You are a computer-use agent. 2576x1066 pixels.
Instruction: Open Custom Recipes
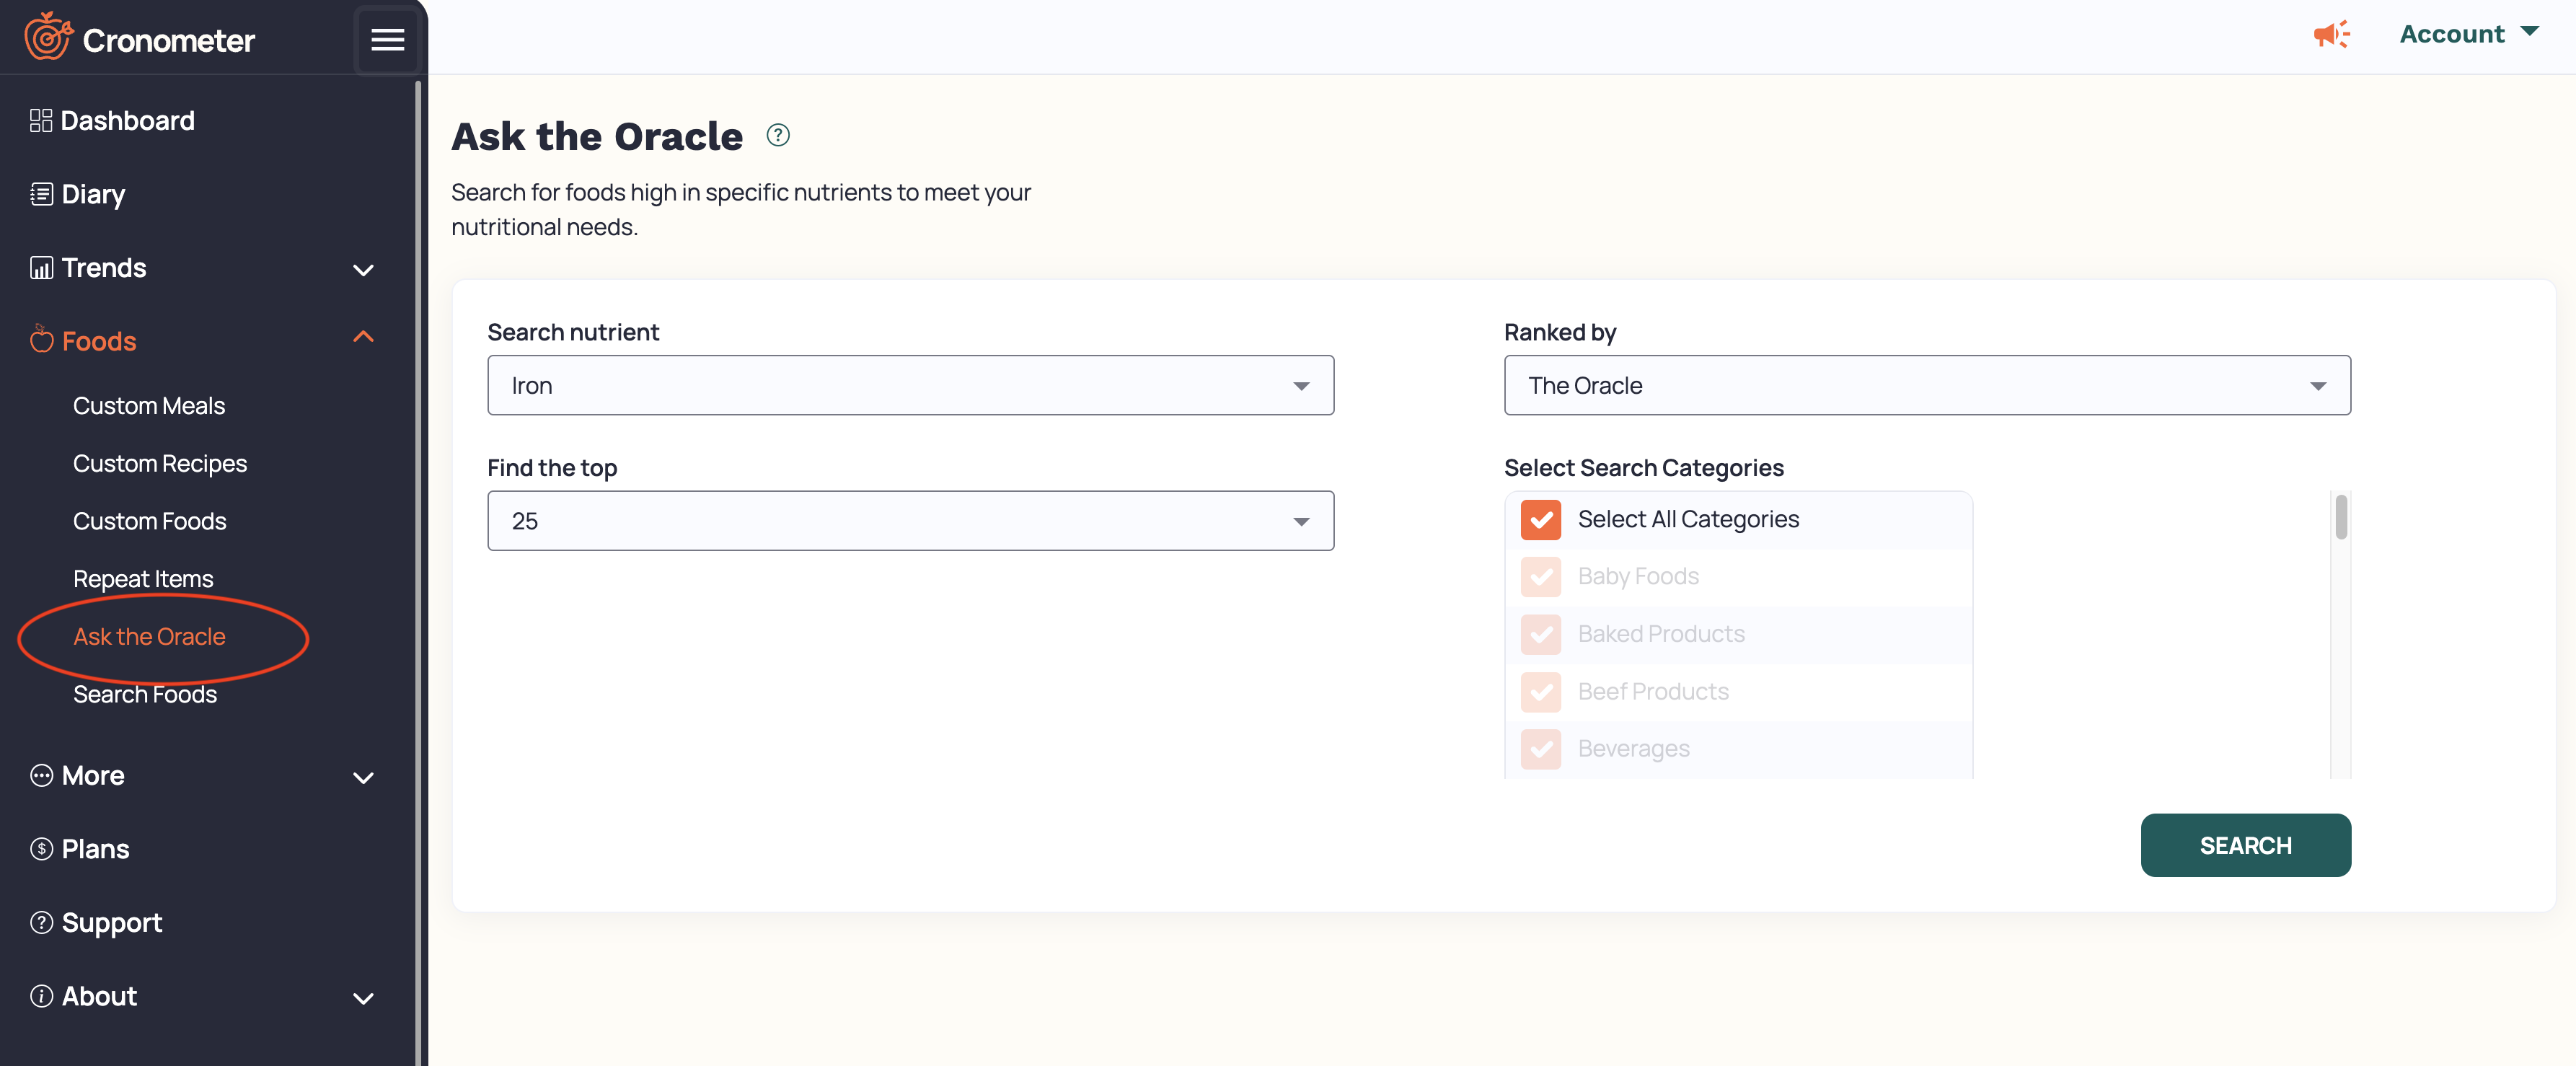[160, 464]
